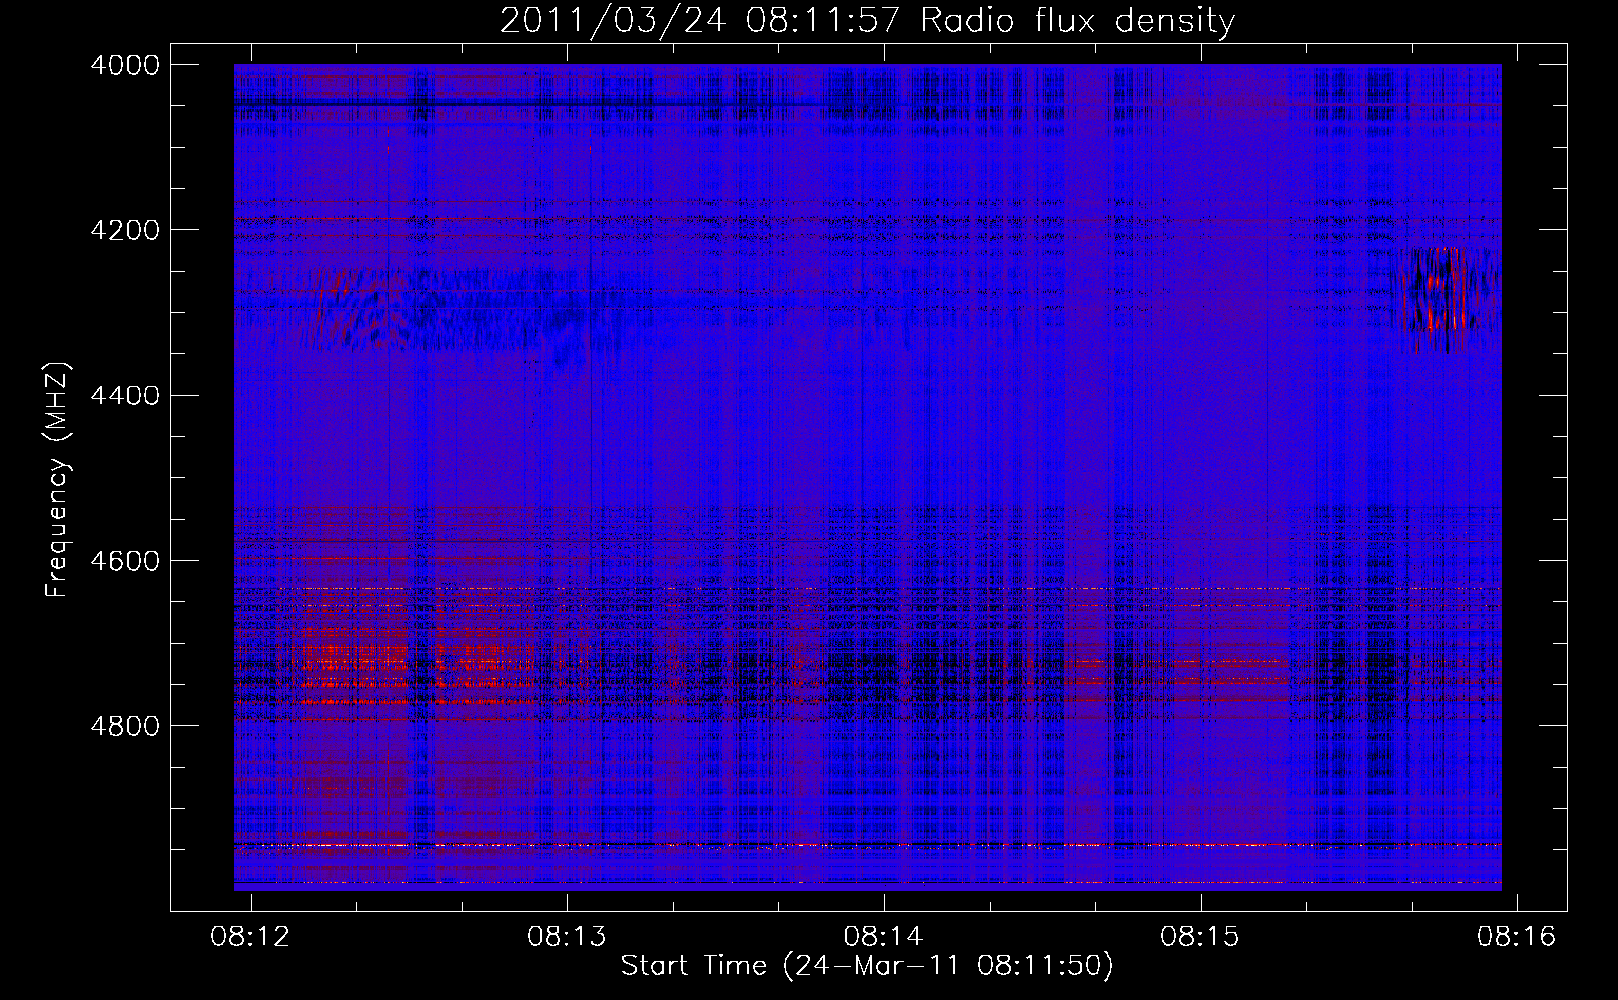Click the 08:16 time tick label
Viewport: 1618px width, 1000px height.
coord(1517,936)
